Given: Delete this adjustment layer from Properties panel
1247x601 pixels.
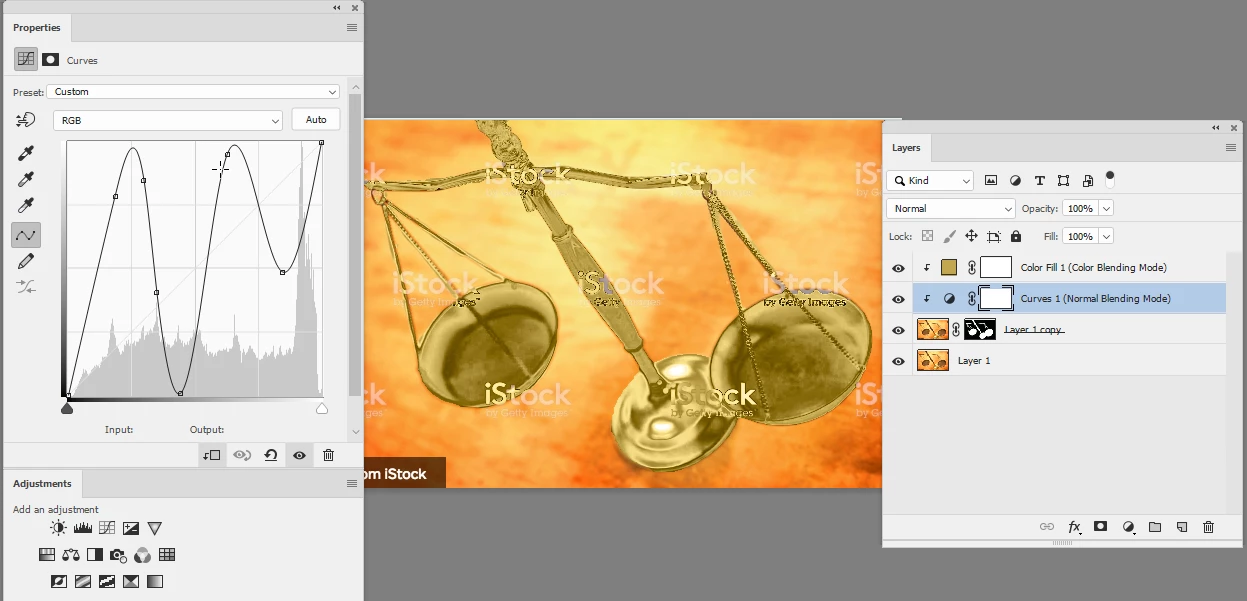Looking at the screenshot, I should pos(328,455).
